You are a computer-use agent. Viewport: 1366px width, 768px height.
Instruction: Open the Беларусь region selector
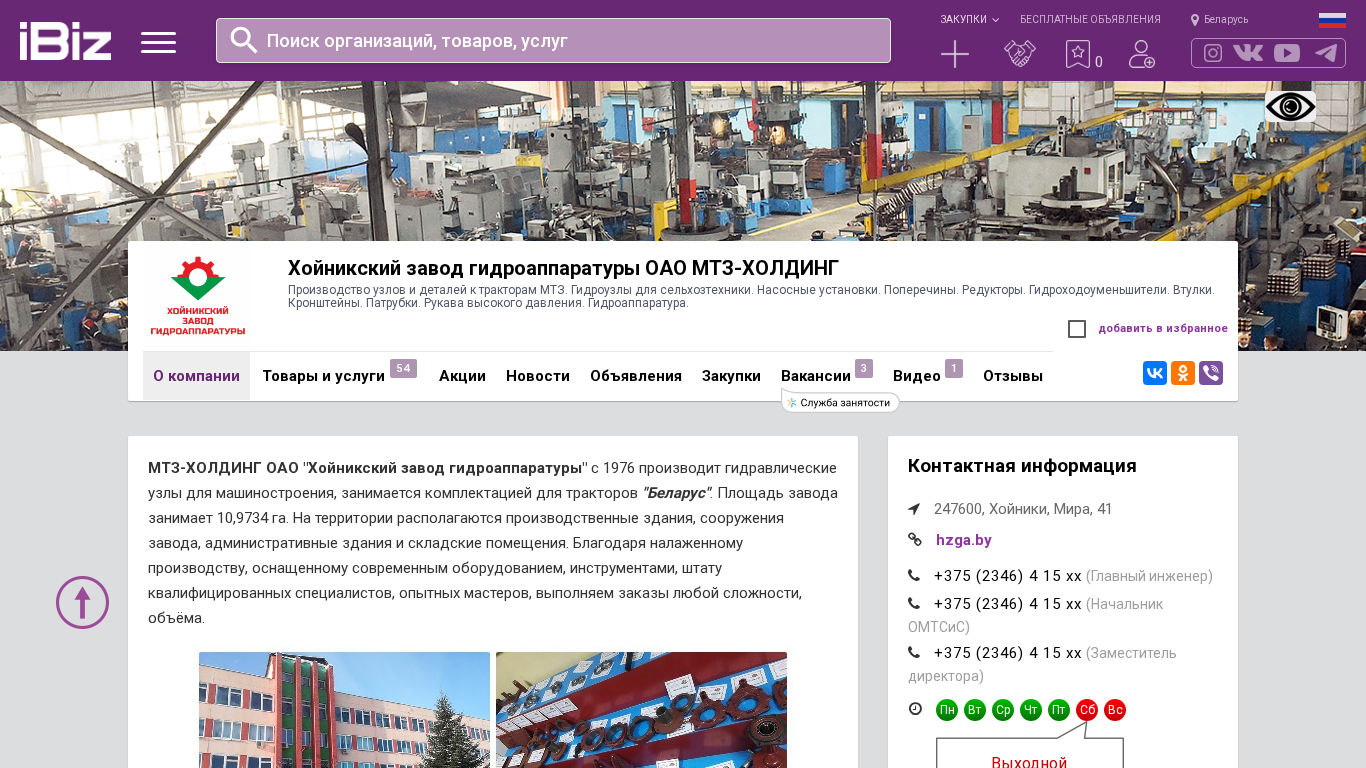pos(1219,19)
